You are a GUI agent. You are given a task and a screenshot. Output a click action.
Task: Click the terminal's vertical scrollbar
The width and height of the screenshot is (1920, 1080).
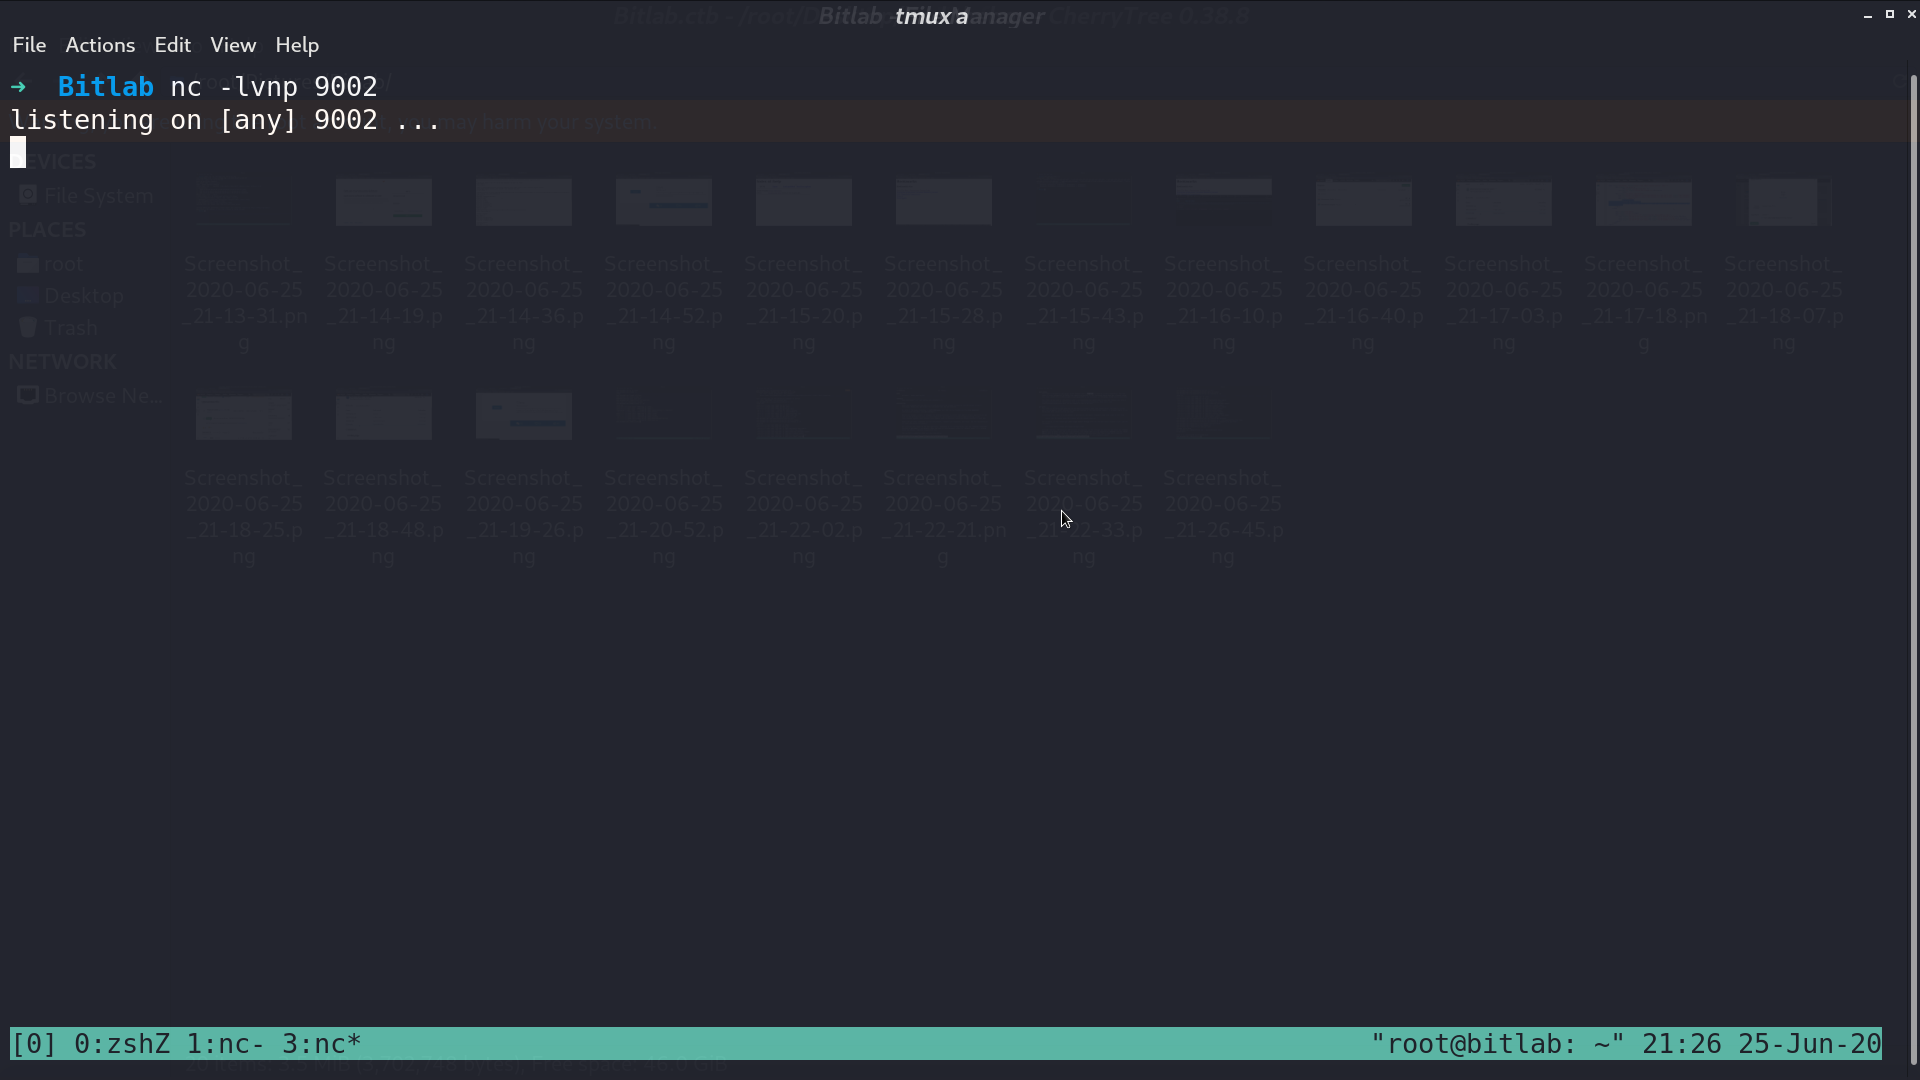(1914, 570)
